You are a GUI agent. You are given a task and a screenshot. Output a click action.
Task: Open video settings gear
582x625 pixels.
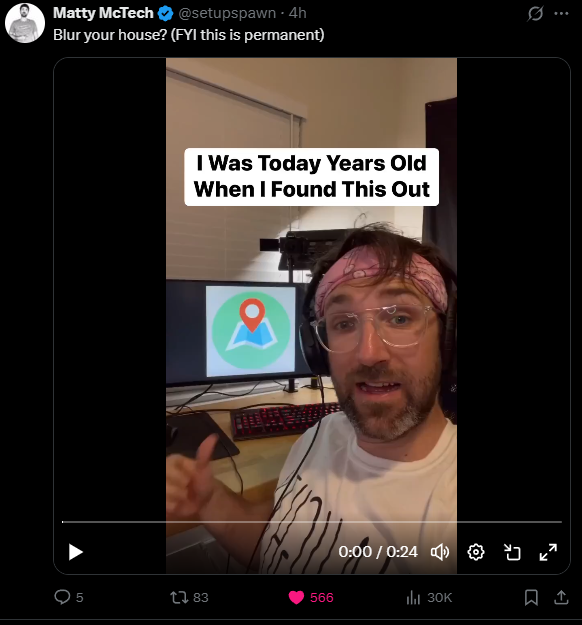pos(476,552)
